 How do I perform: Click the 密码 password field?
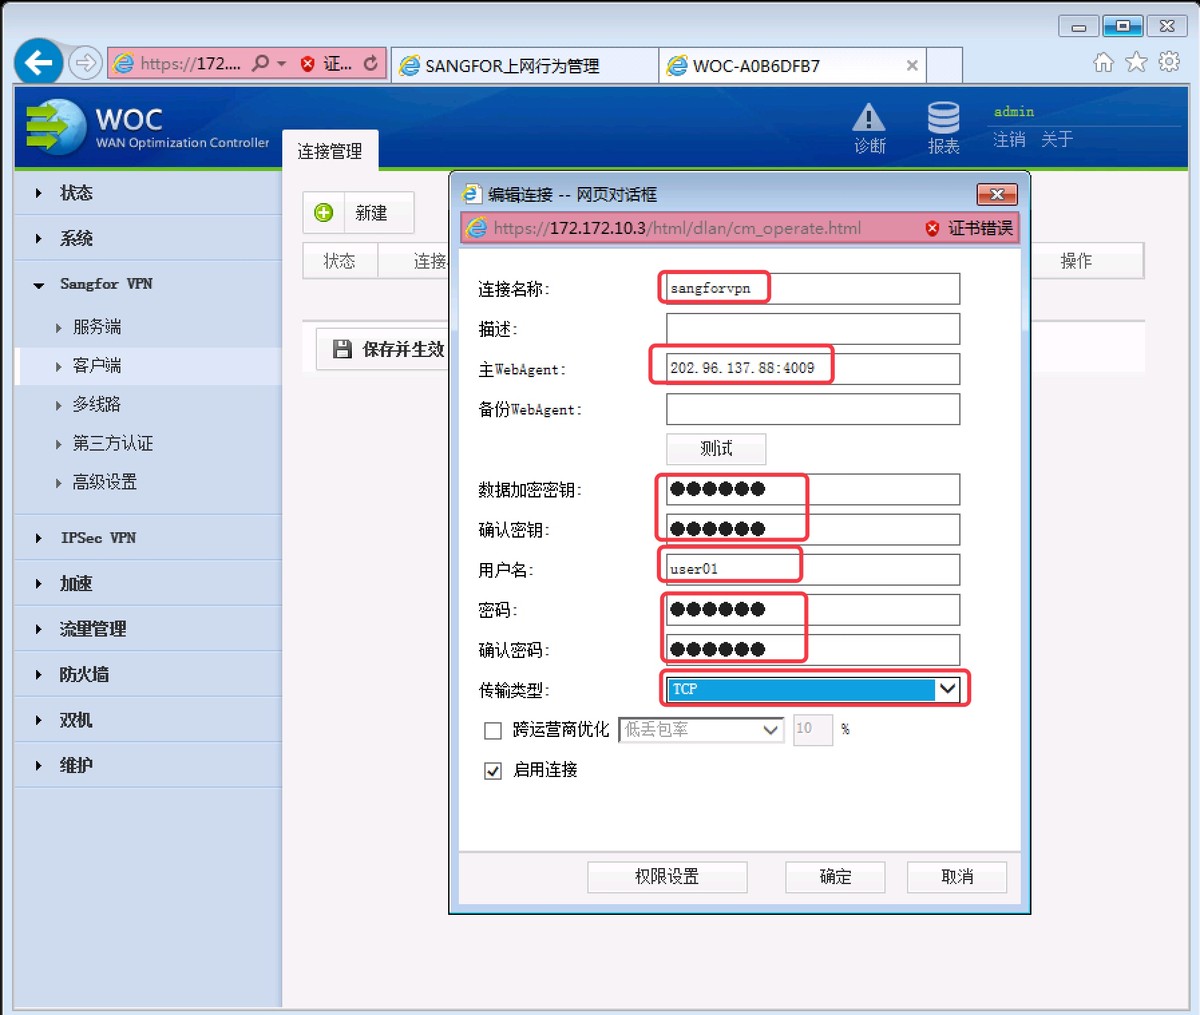813,609
